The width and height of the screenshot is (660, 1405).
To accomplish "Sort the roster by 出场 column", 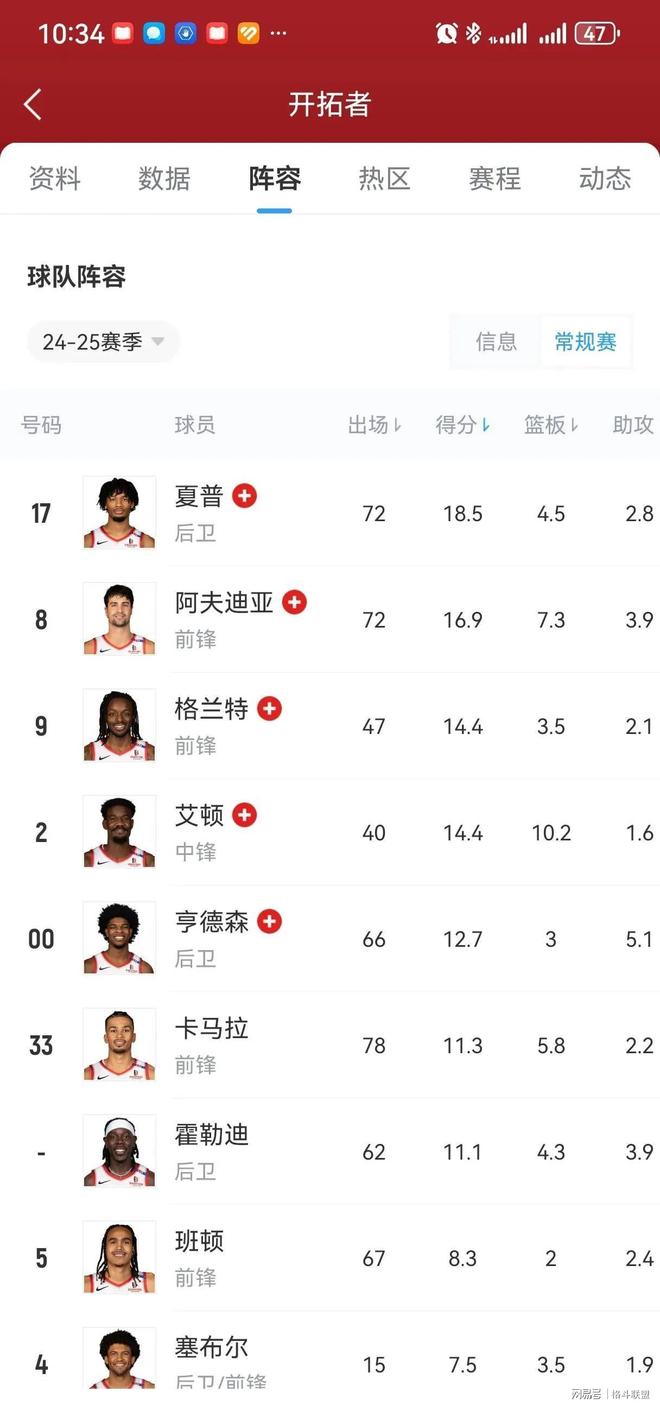I will click(374, 425).
